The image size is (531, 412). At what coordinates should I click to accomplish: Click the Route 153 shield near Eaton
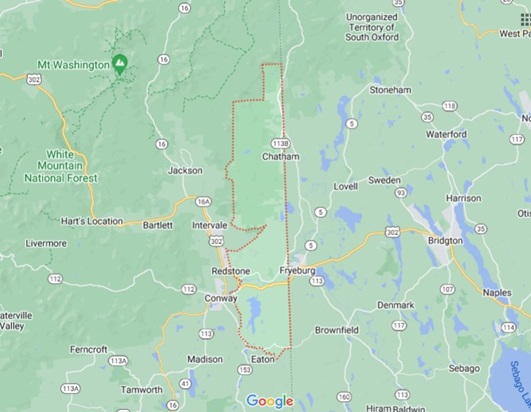point(245,370)
